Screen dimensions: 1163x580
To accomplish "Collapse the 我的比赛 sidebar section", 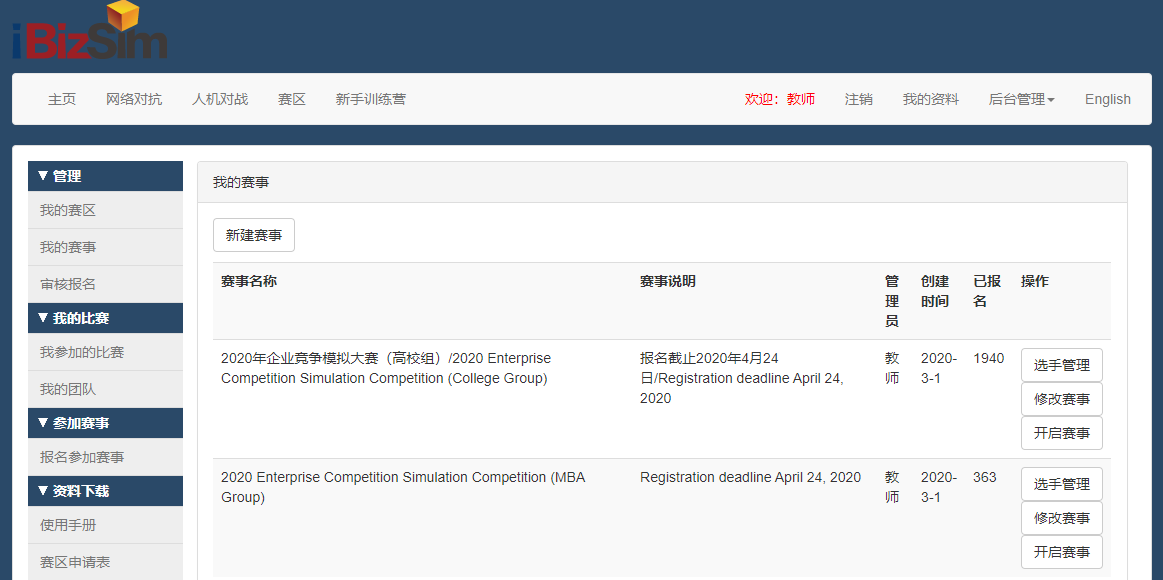I will (x=105, y=318).
